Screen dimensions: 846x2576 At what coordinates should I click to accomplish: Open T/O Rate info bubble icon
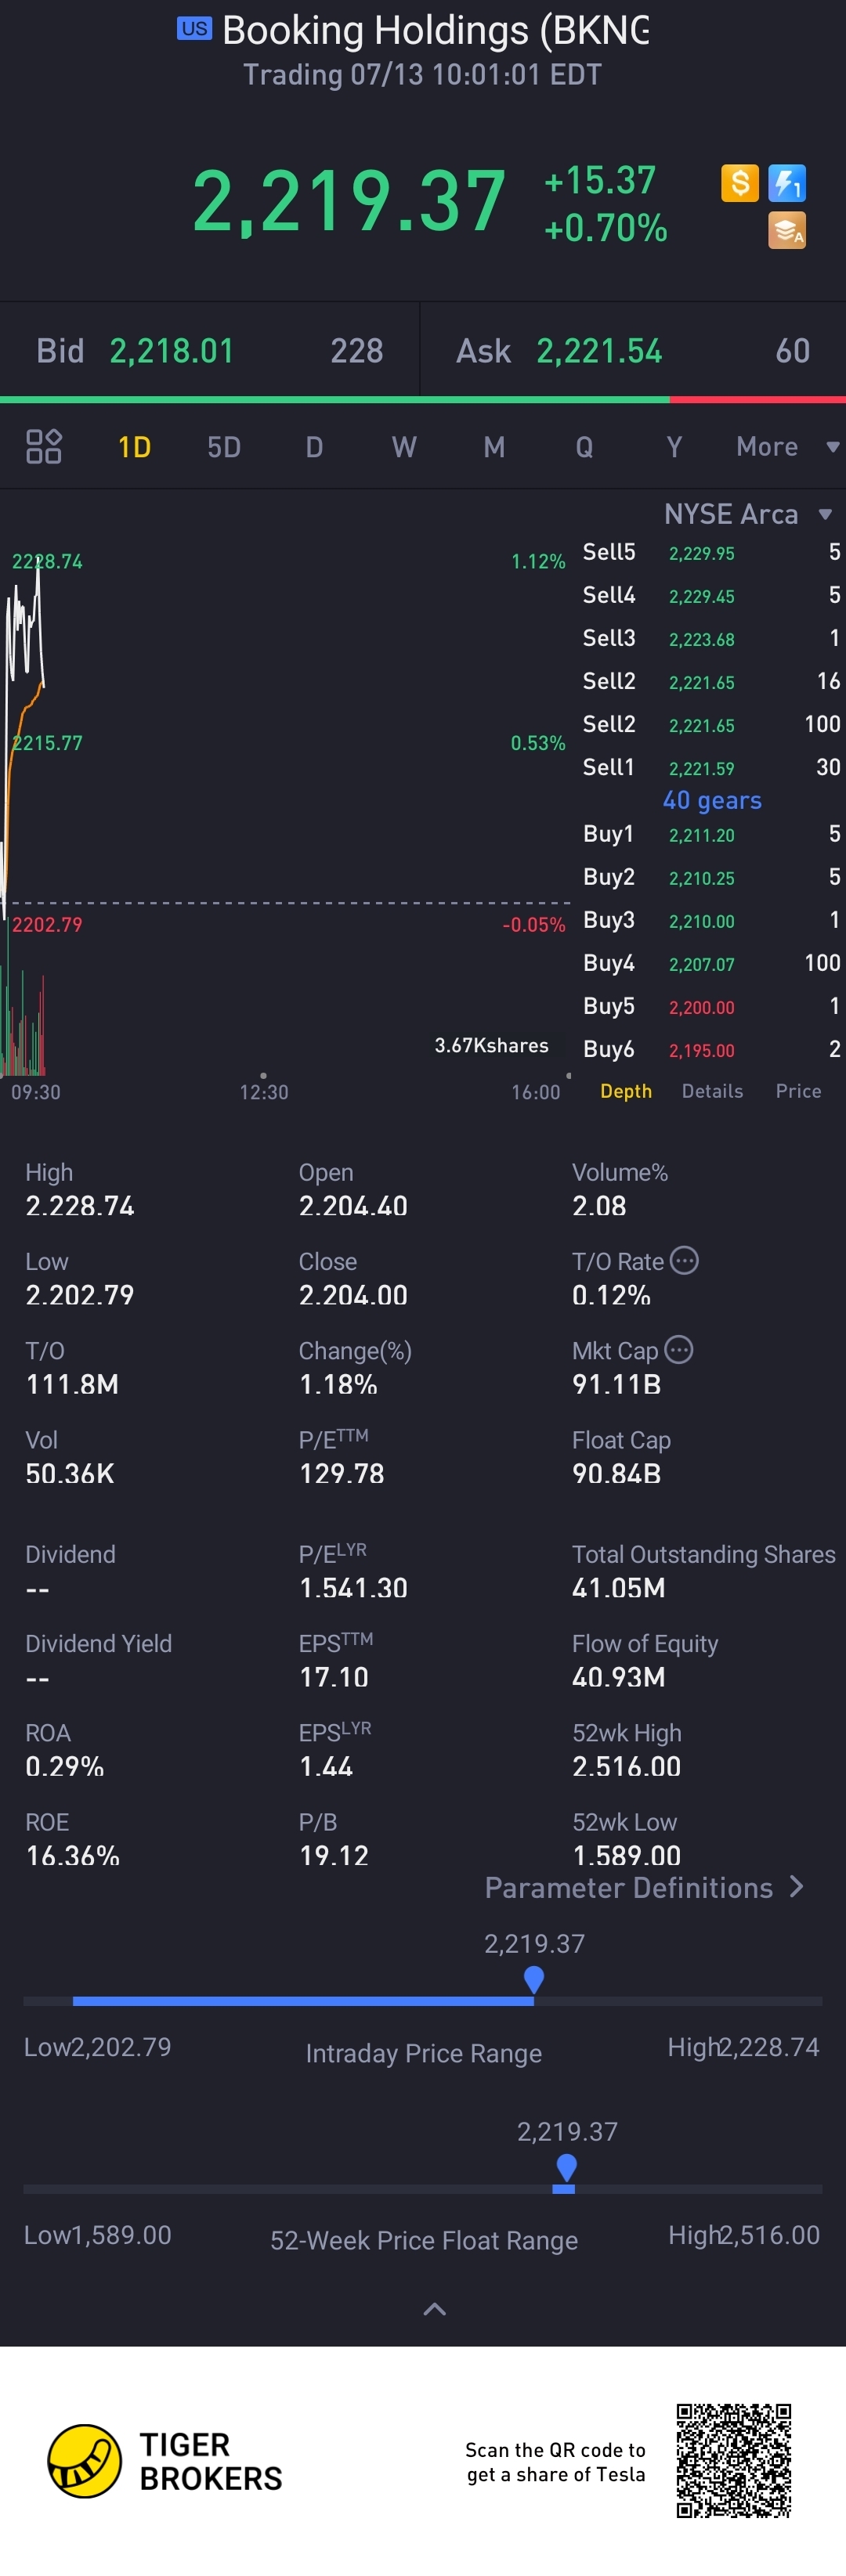click(684, 1260)
